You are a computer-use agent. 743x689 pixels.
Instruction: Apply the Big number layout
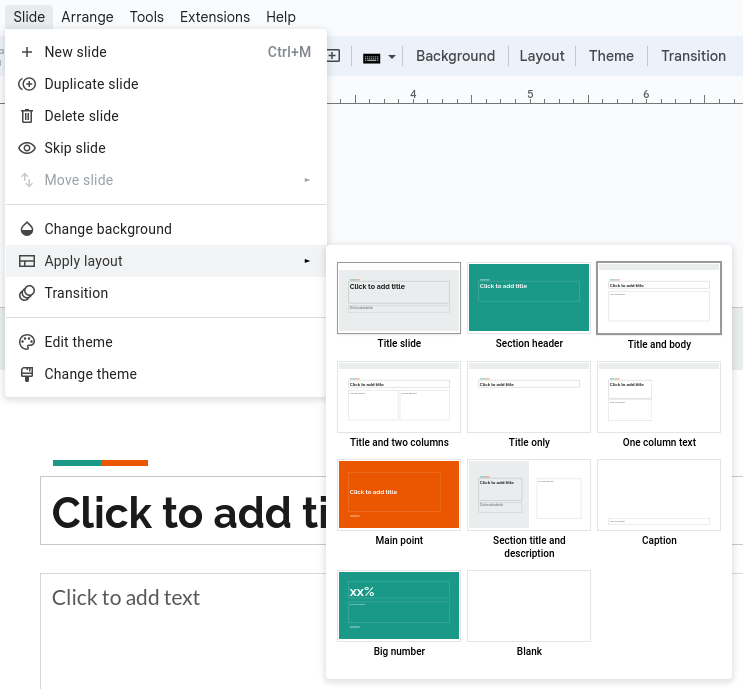(x=399, y=605)
